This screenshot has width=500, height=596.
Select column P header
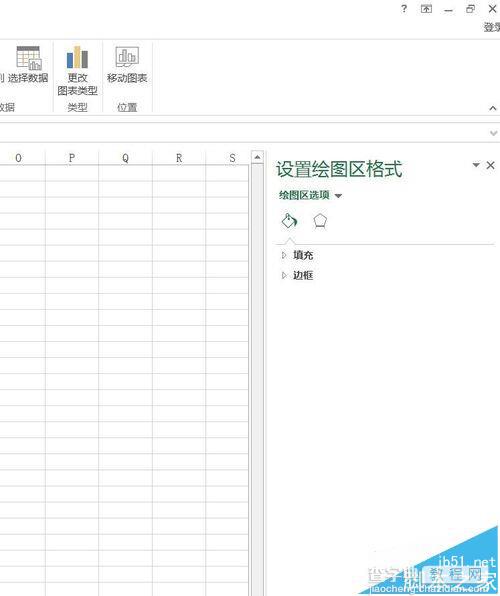72,158
